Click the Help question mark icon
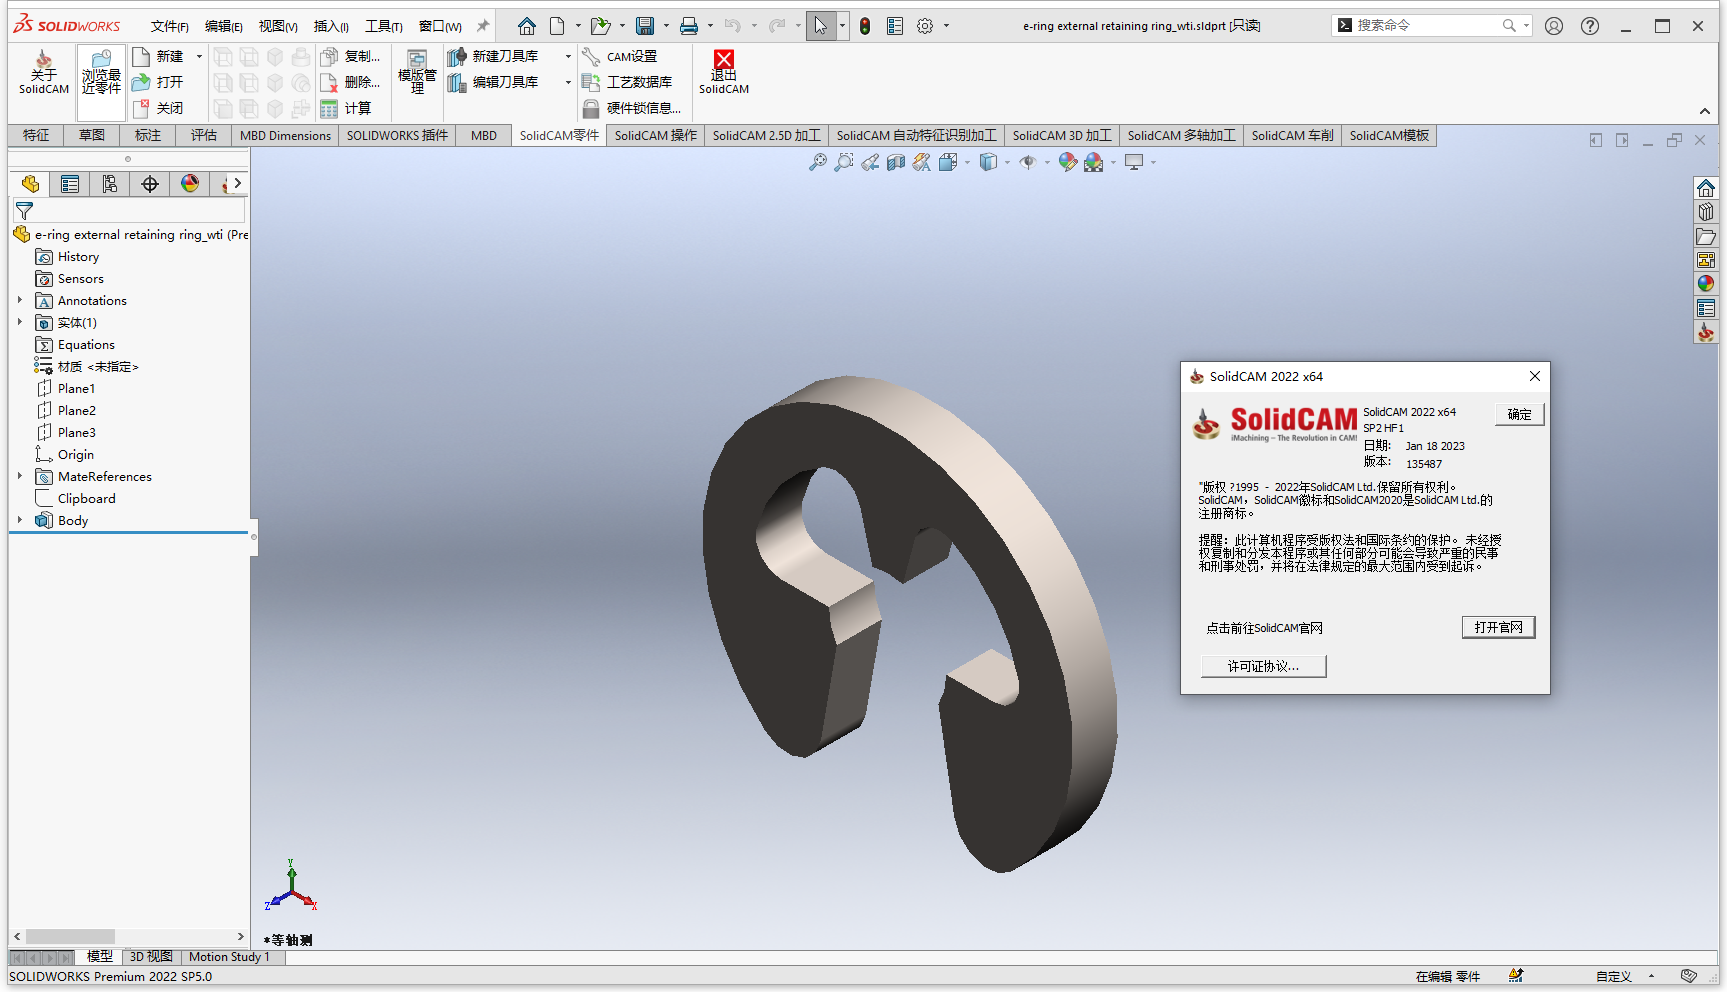1727x992 pixels. click(x=1590, y=26)
